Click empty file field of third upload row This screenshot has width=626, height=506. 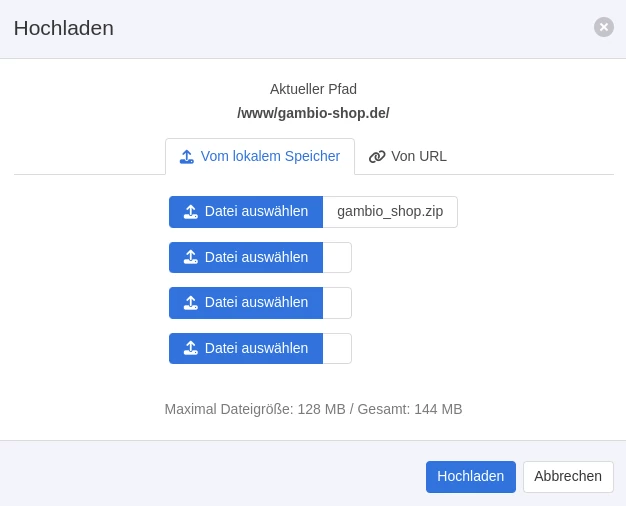(x=337, y=303)
